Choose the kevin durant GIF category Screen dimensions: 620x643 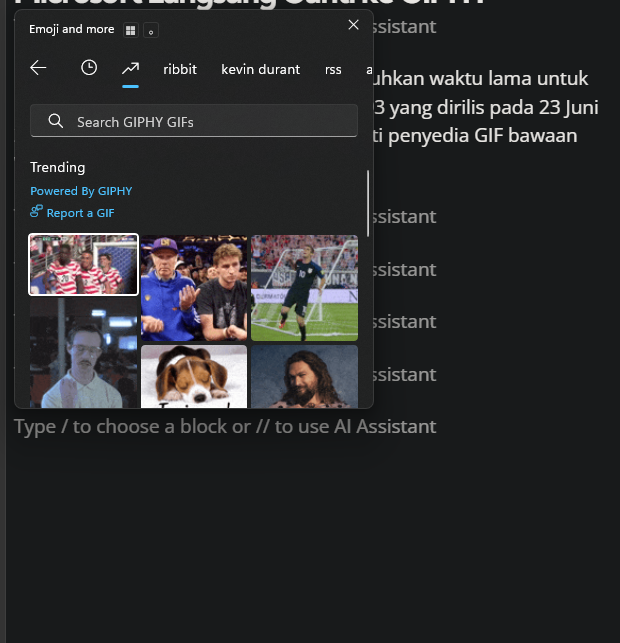point(260,69)
